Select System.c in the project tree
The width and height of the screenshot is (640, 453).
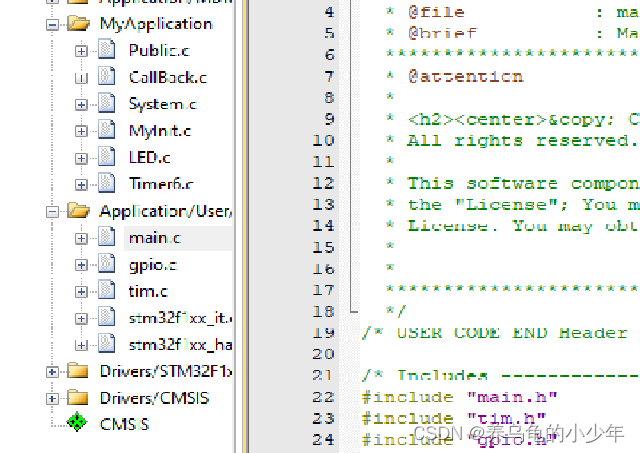(x=163, y=104)
